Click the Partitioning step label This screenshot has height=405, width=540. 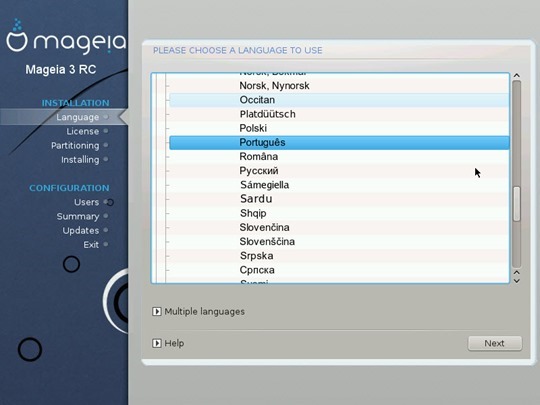point(75,146)
